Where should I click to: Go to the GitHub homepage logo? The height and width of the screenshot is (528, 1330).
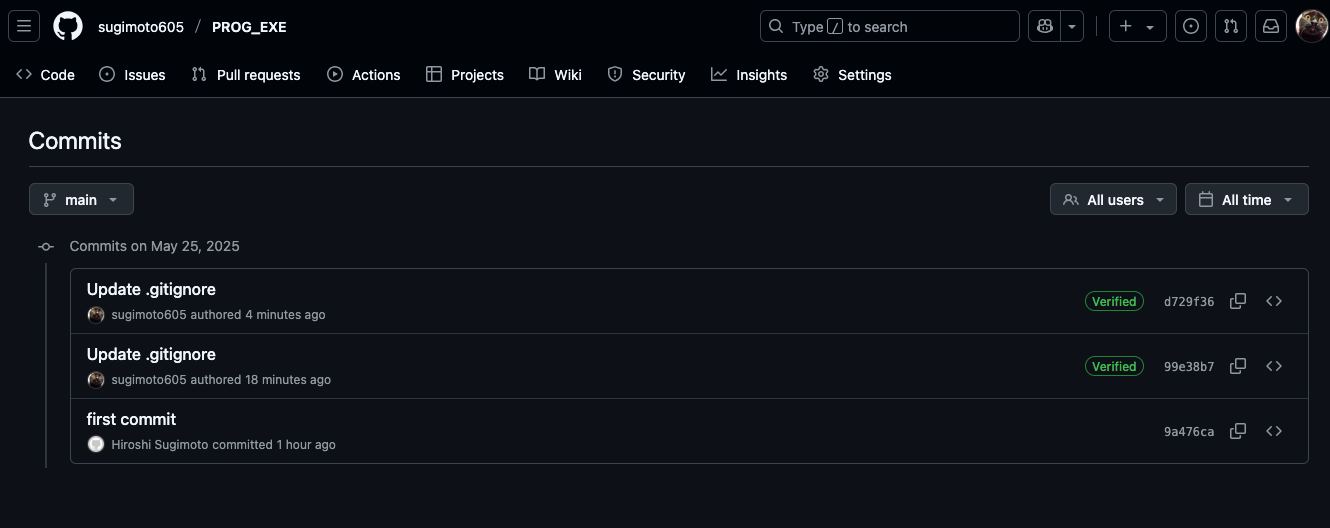tap(68, 27)
